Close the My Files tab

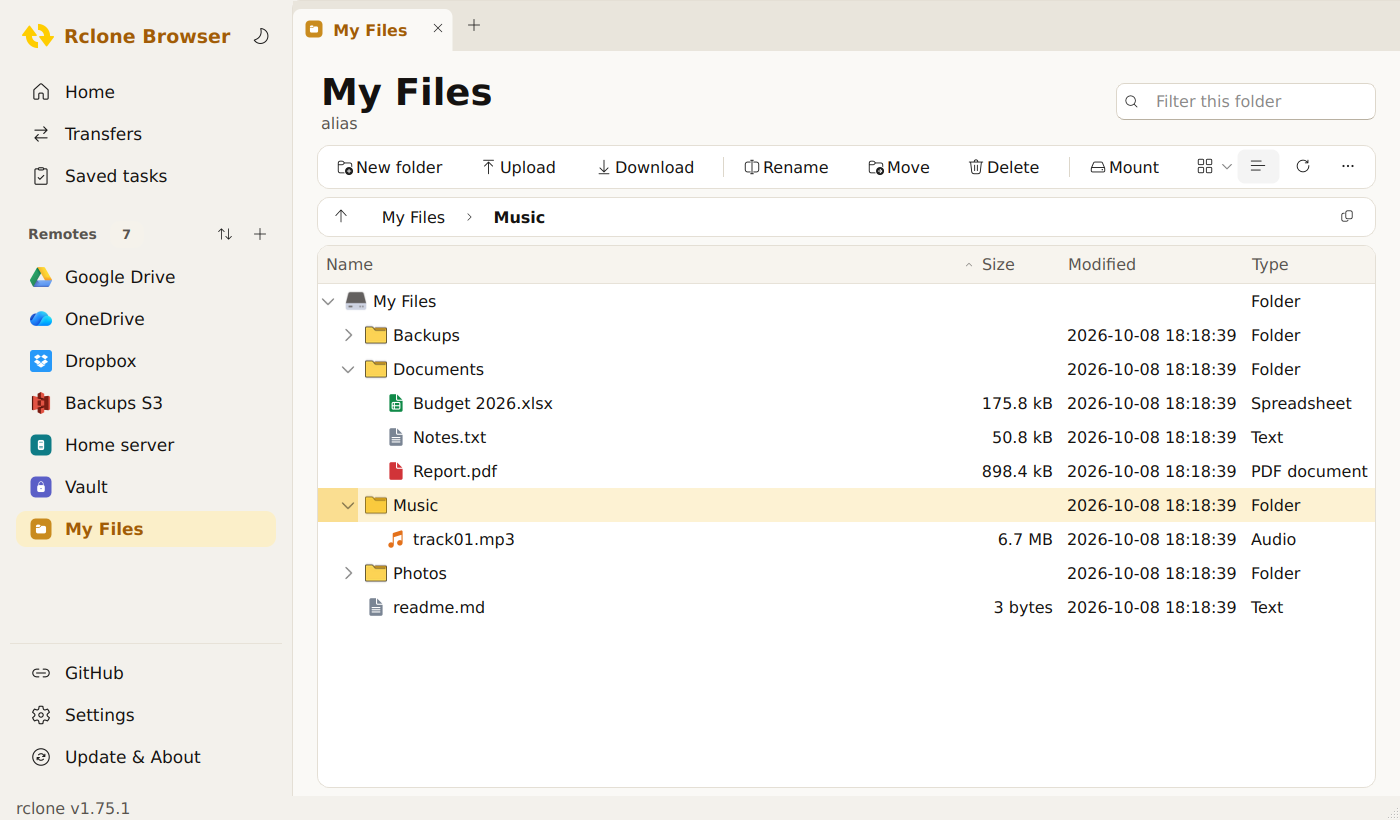(438, 29)
